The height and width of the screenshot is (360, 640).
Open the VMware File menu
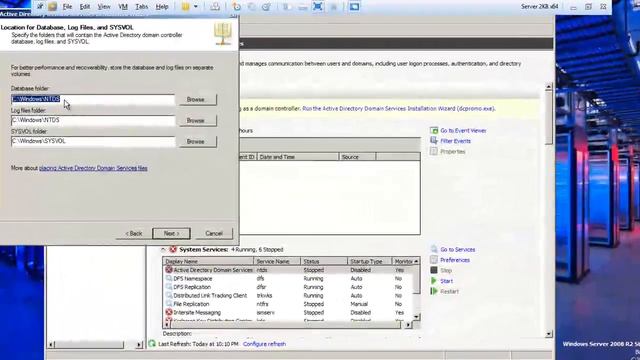[67, 7]
